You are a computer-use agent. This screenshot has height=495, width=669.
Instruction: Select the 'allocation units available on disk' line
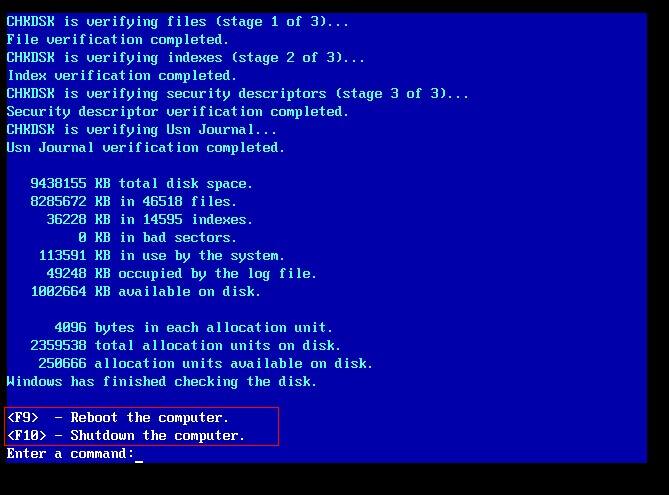[x=205, y=363]
